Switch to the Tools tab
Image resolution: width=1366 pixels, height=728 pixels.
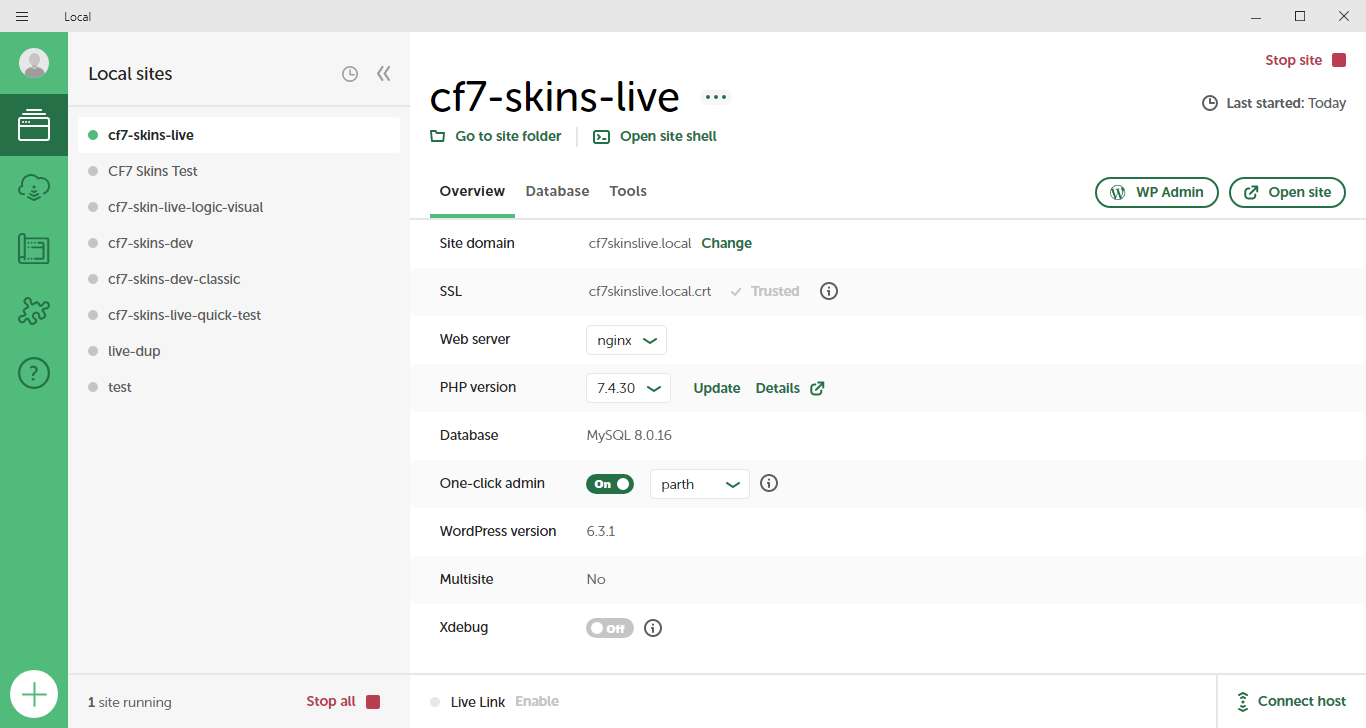[628, 191]
